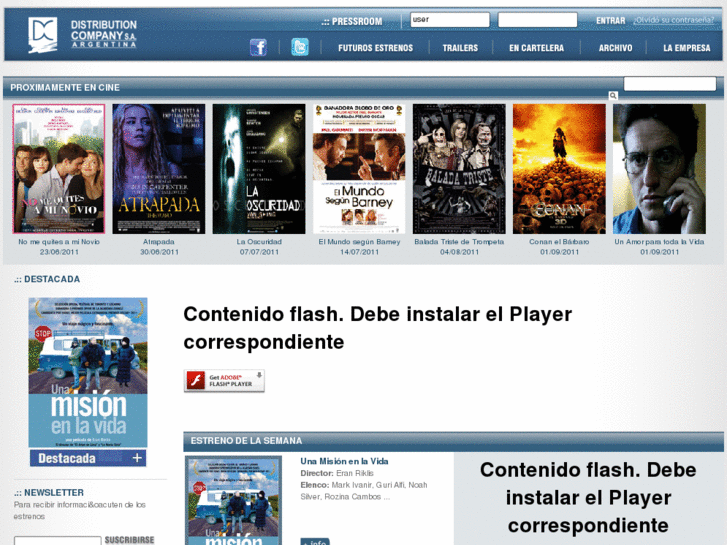Select the Archivo menu item
The height and width of the screenshot is (545, 727).
(x=615, y=48)
